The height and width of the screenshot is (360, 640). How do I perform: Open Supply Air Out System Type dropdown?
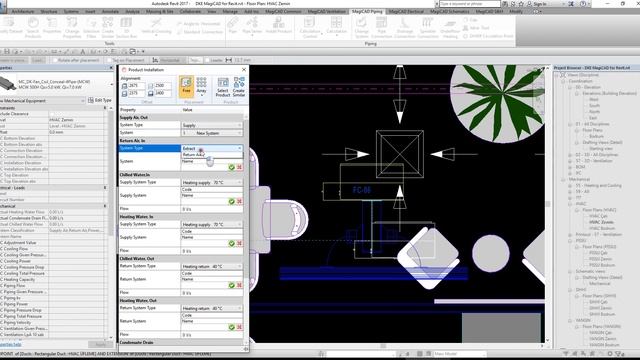[x=212, y=125]
